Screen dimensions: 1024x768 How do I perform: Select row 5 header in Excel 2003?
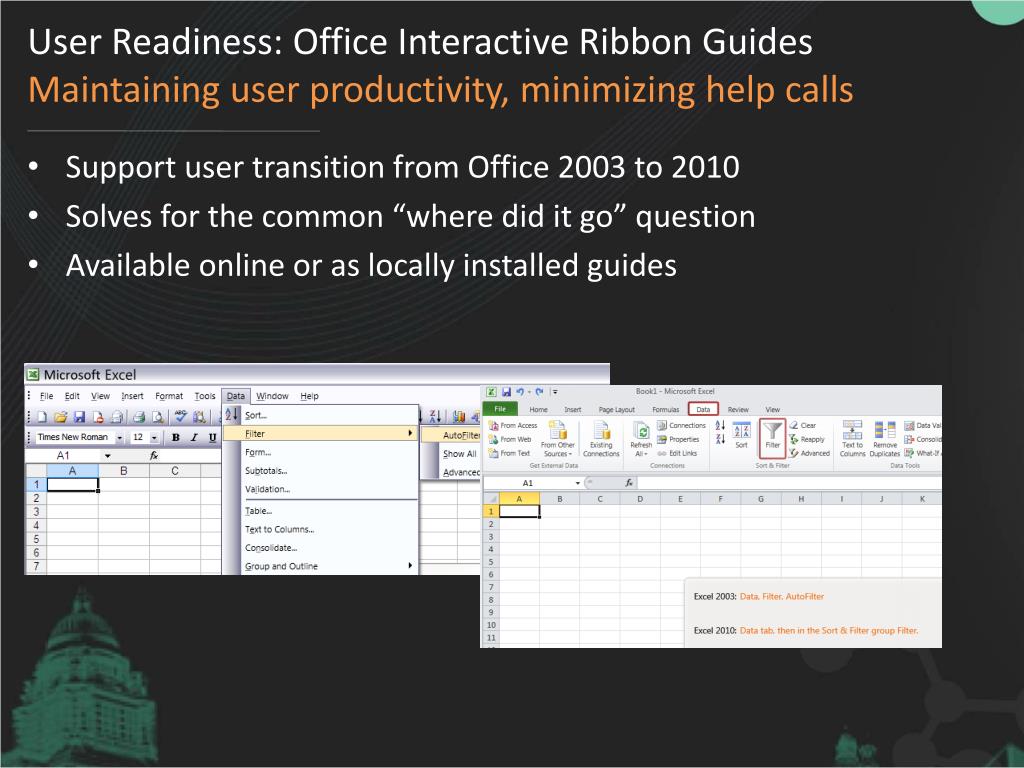pyautogui.click(x=36, y=539)
